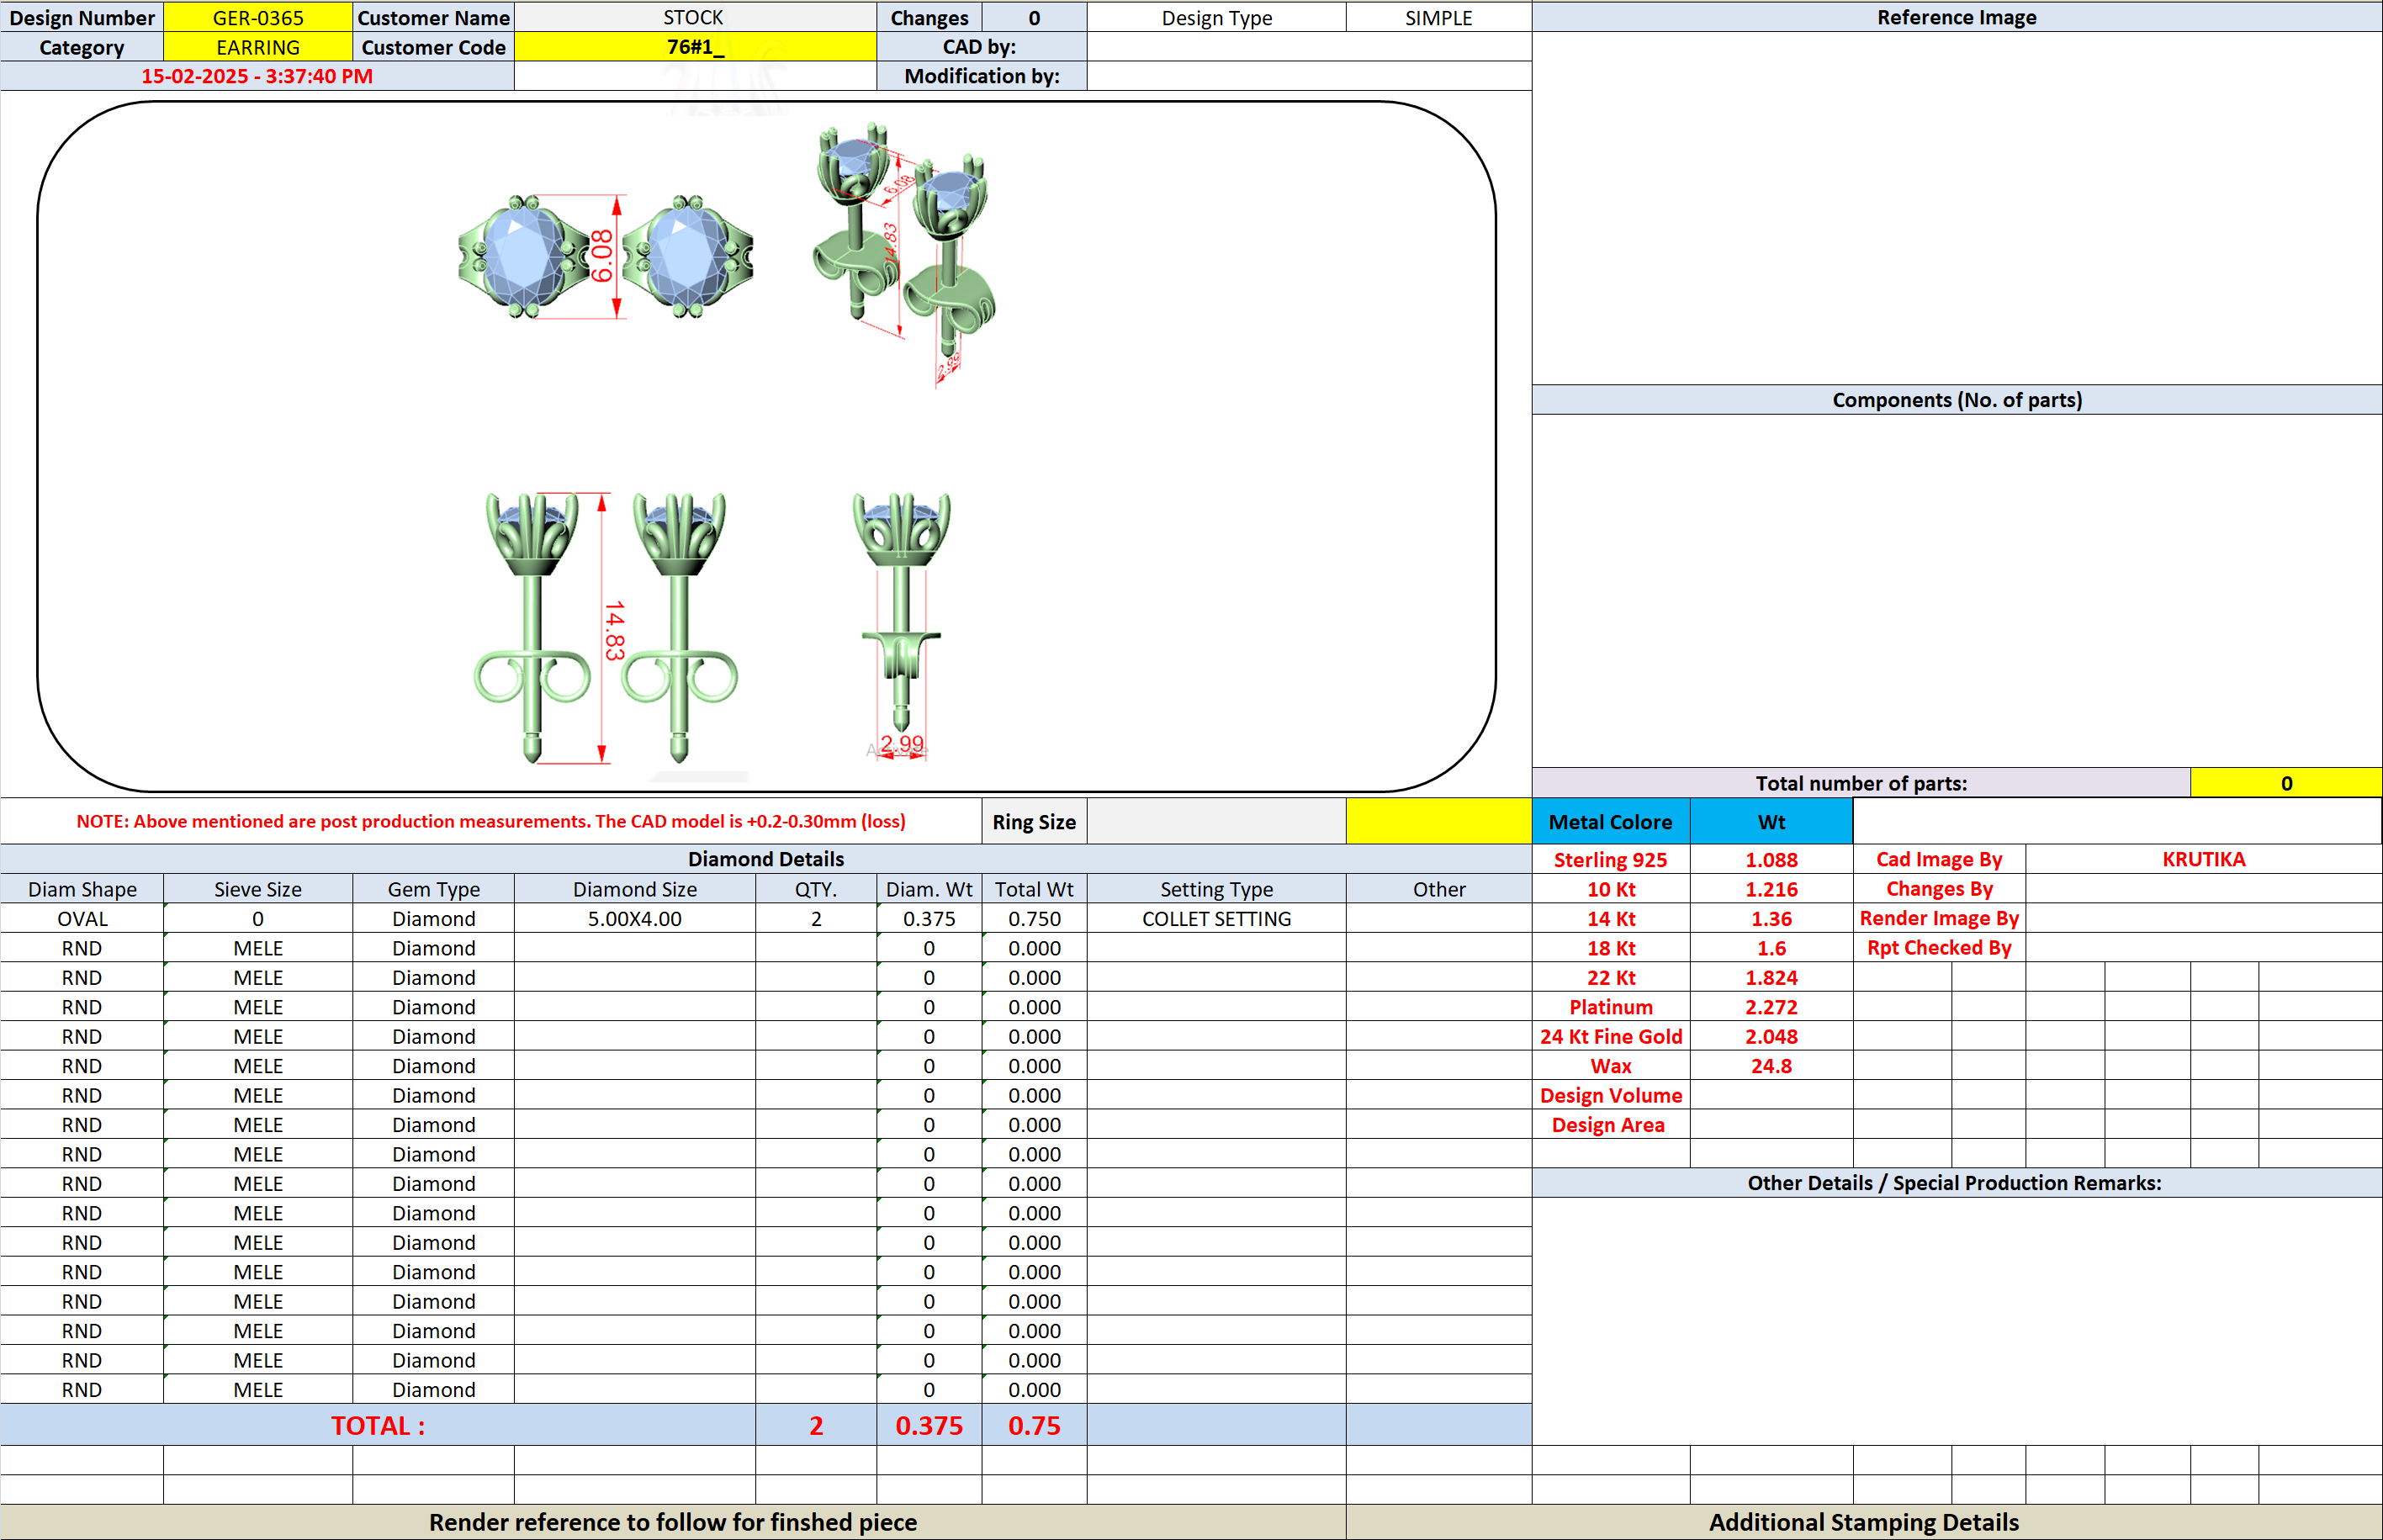
Task: Click the customer name value STOCK
Action: tap(694, 17)
